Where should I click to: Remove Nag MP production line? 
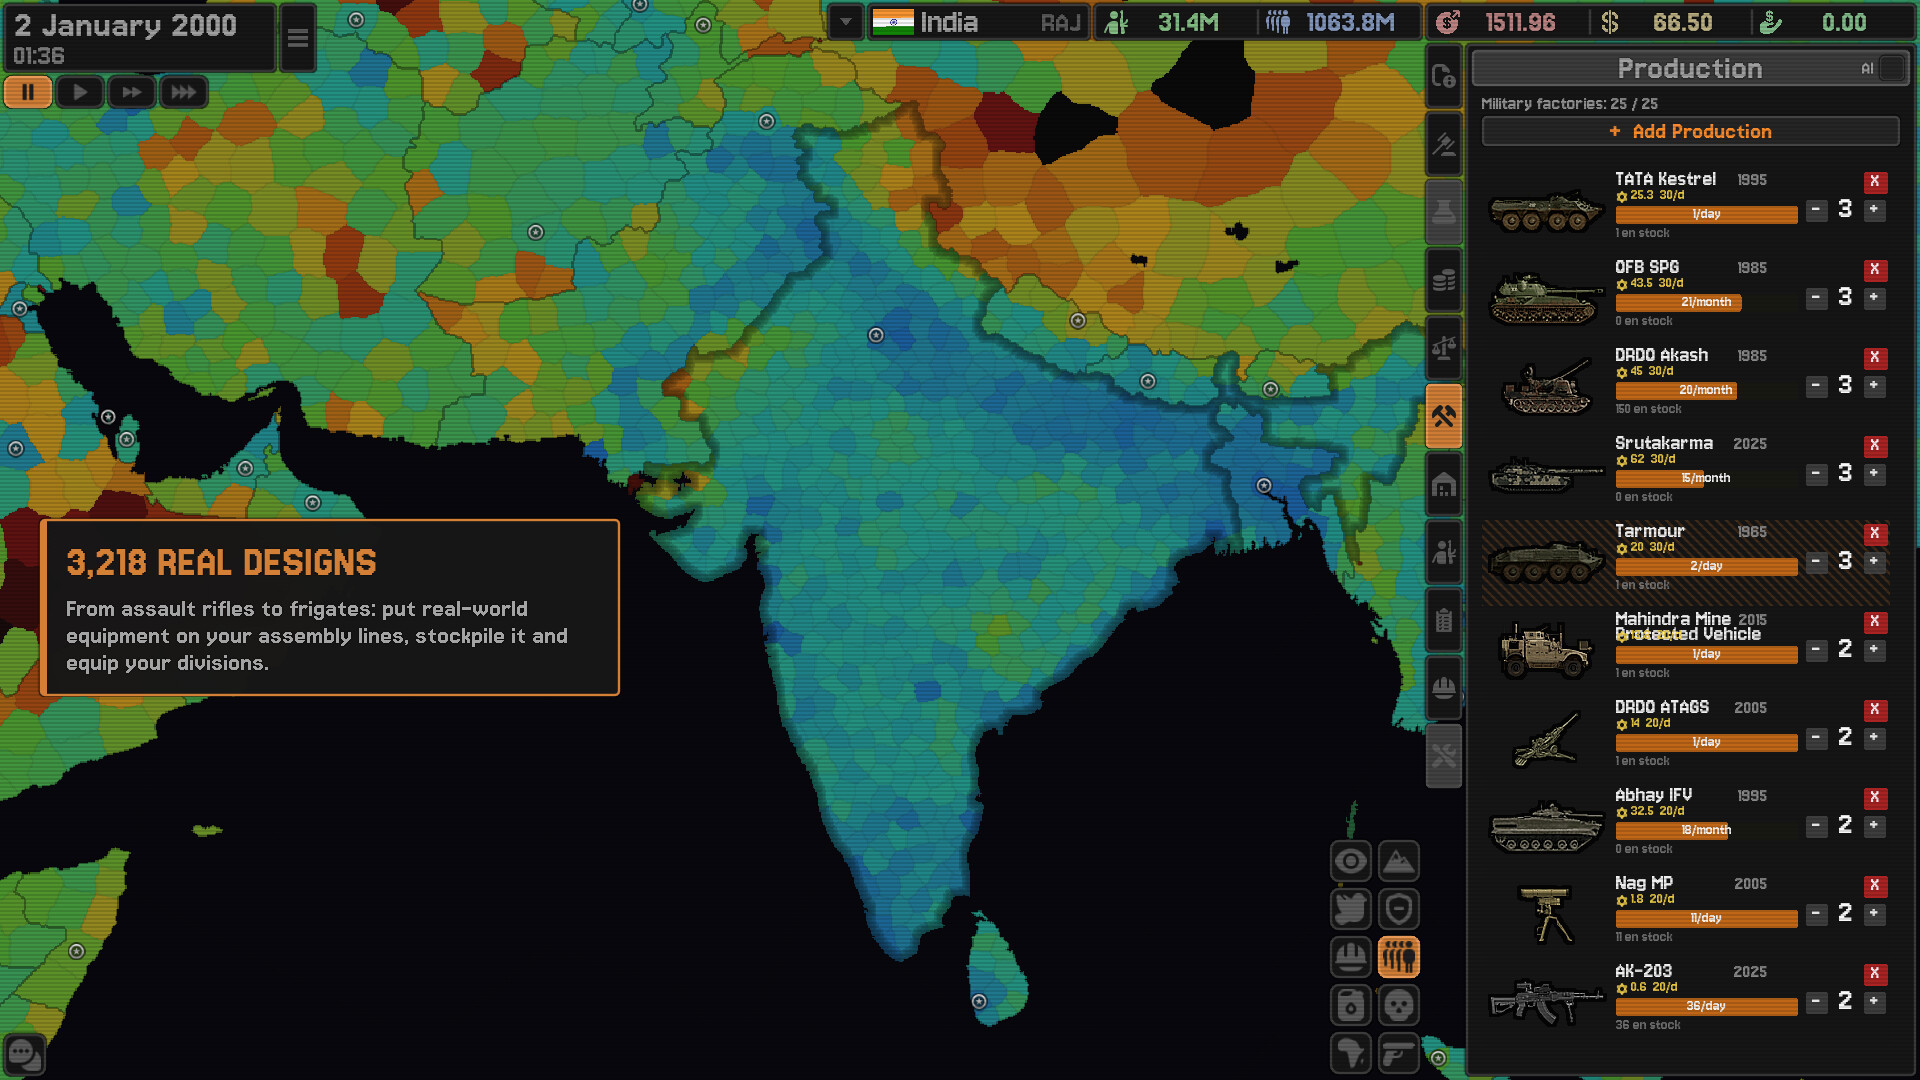(x=1875, y=885)
